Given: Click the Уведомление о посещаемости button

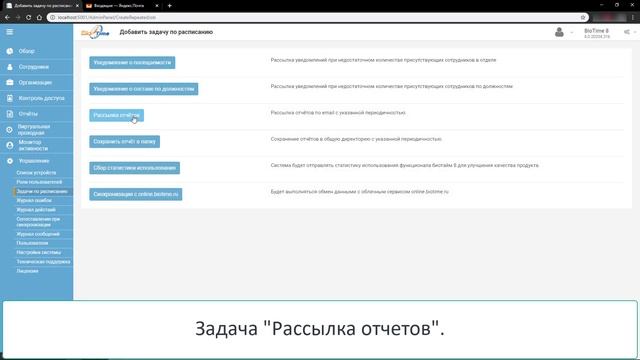Looking at the screenshot, I should [x=132, y=62].
